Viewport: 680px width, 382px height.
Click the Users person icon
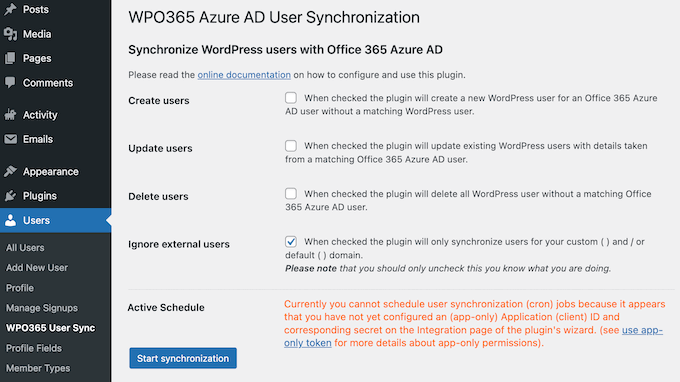pos(10,220)
